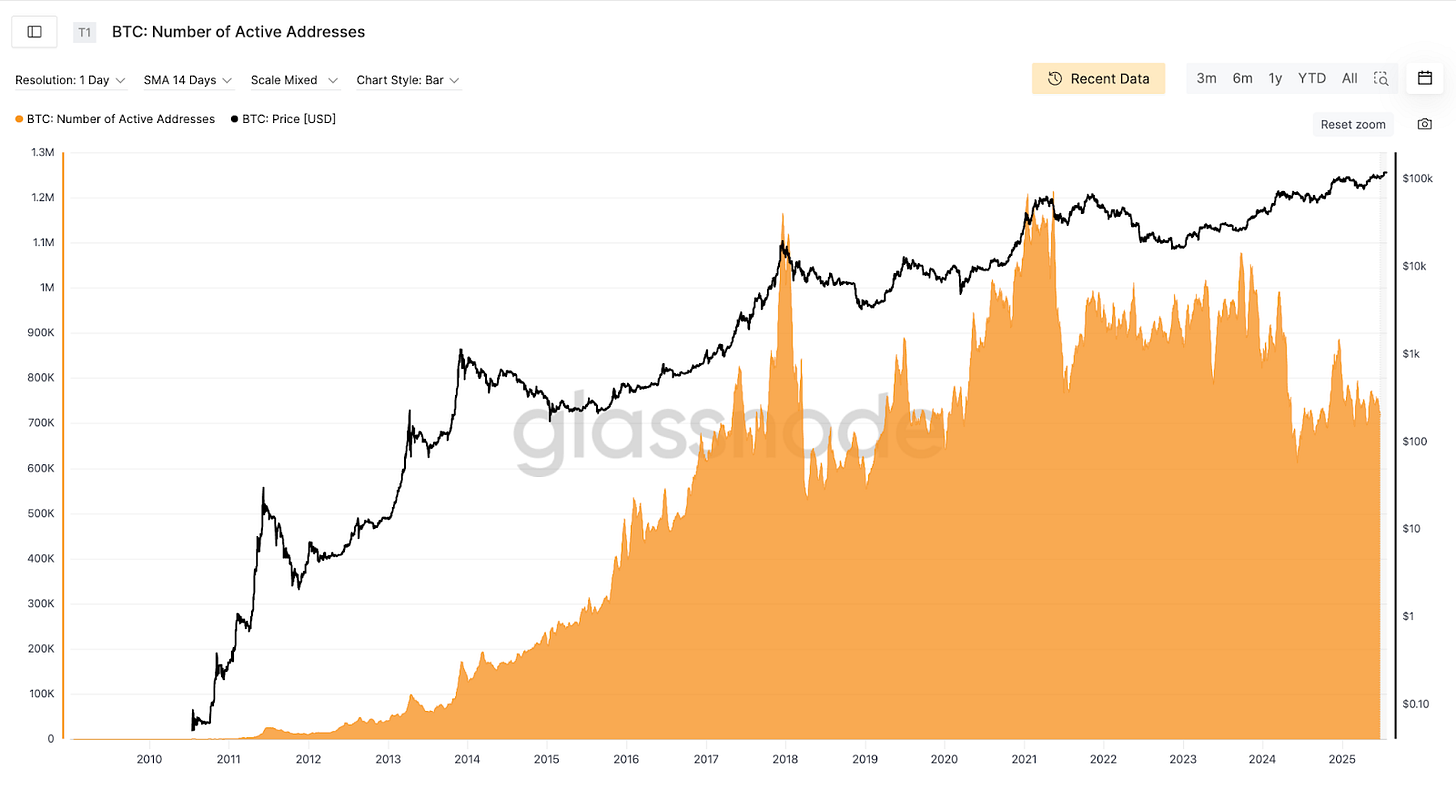Click the Reset zoom button

click(x=1353, y=124)
